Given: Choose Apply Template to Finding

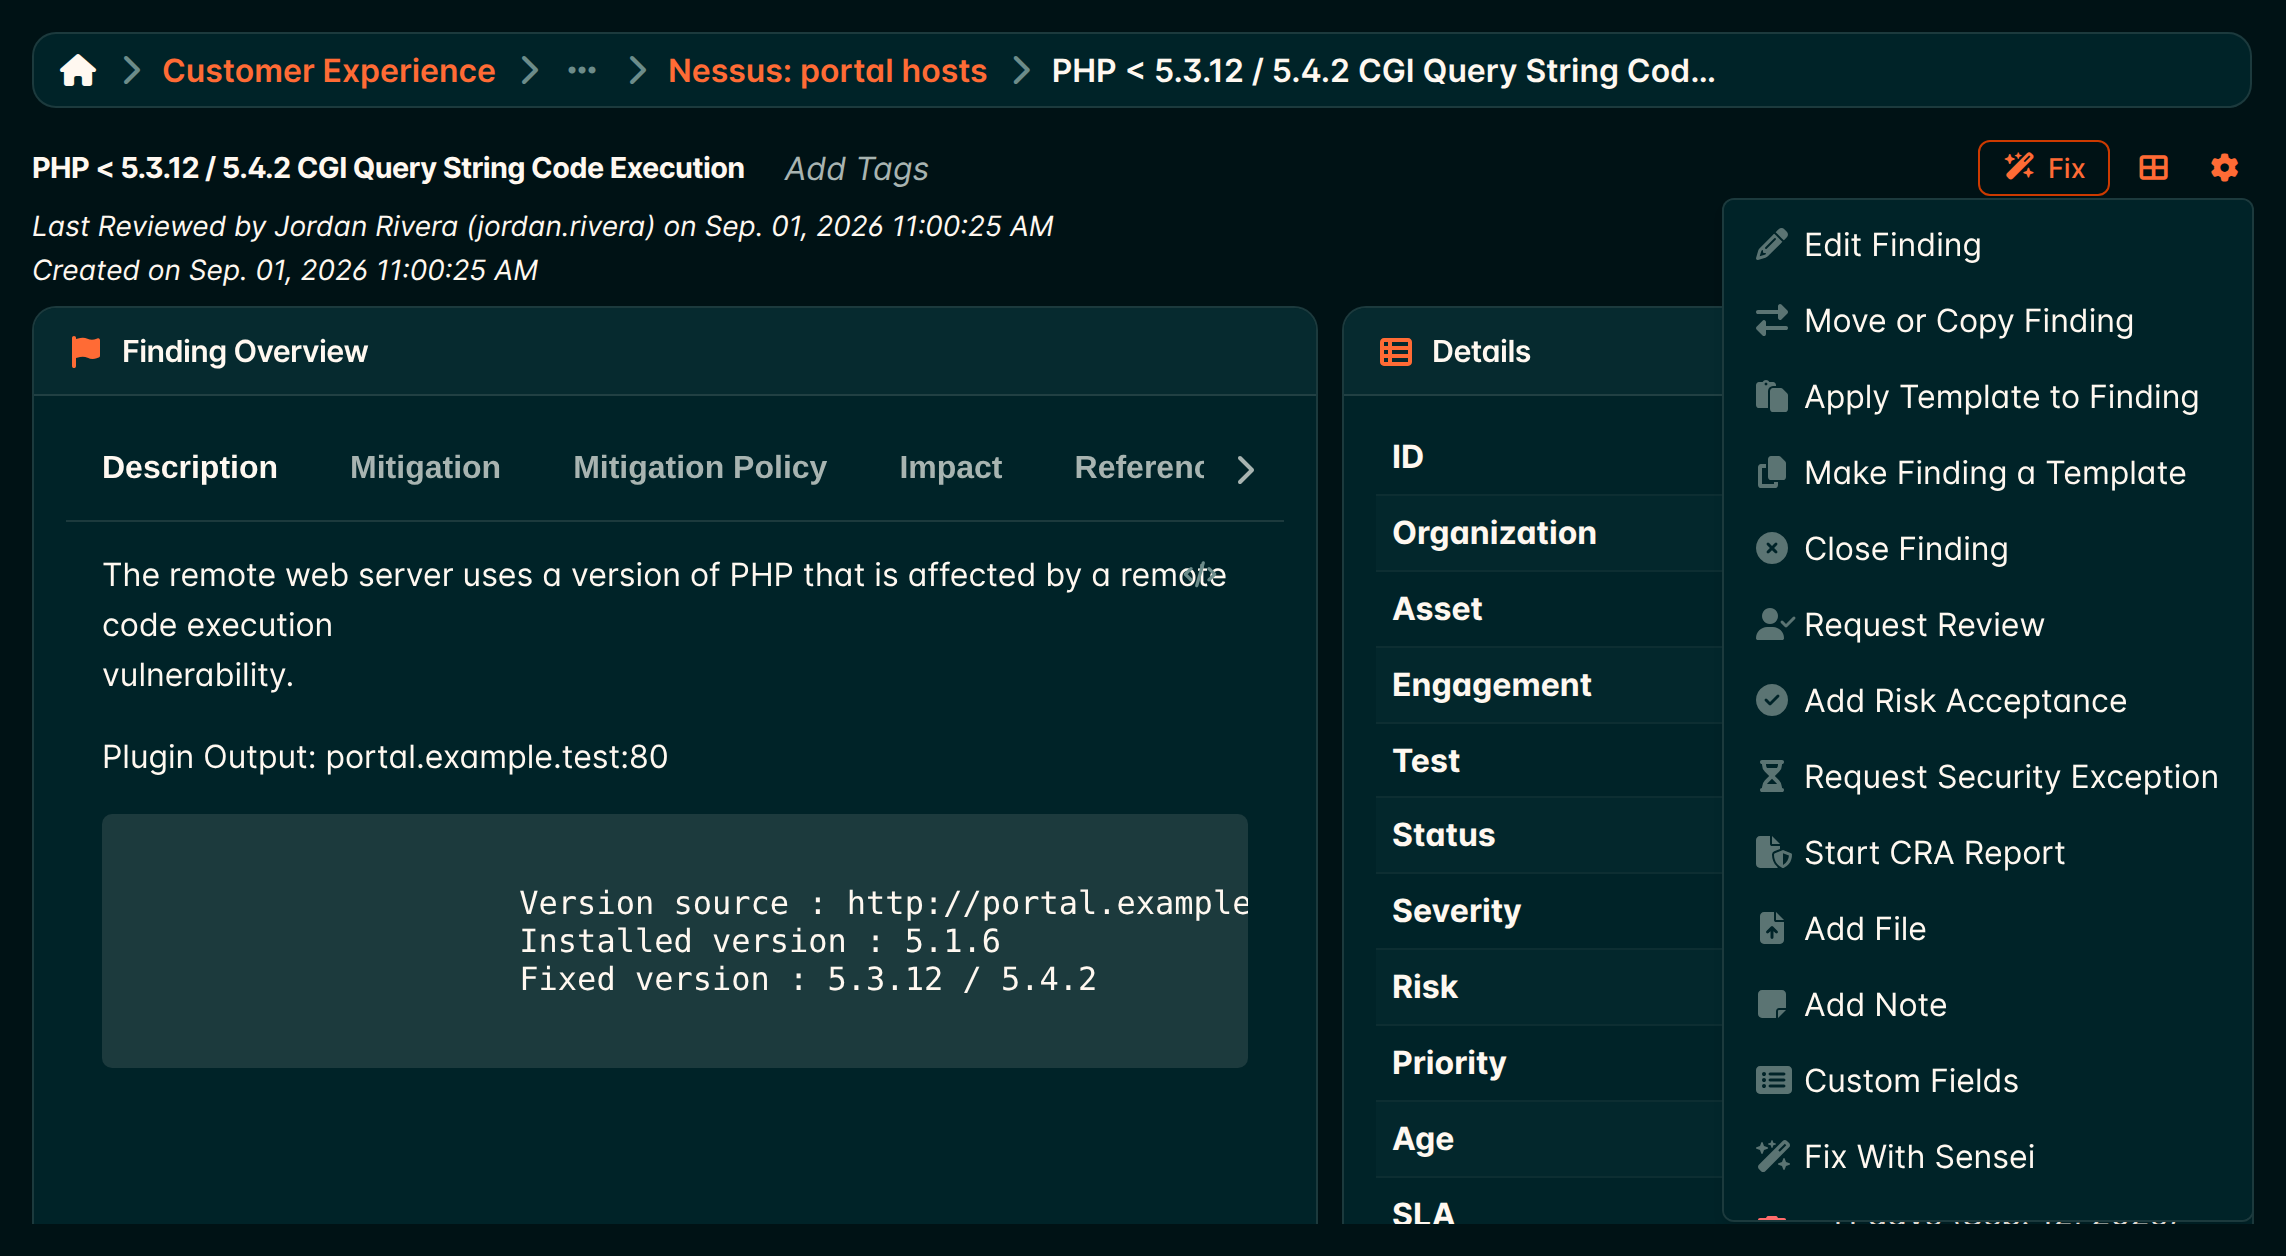Looking at the screenshot, I should click(x=2001, y=397).
